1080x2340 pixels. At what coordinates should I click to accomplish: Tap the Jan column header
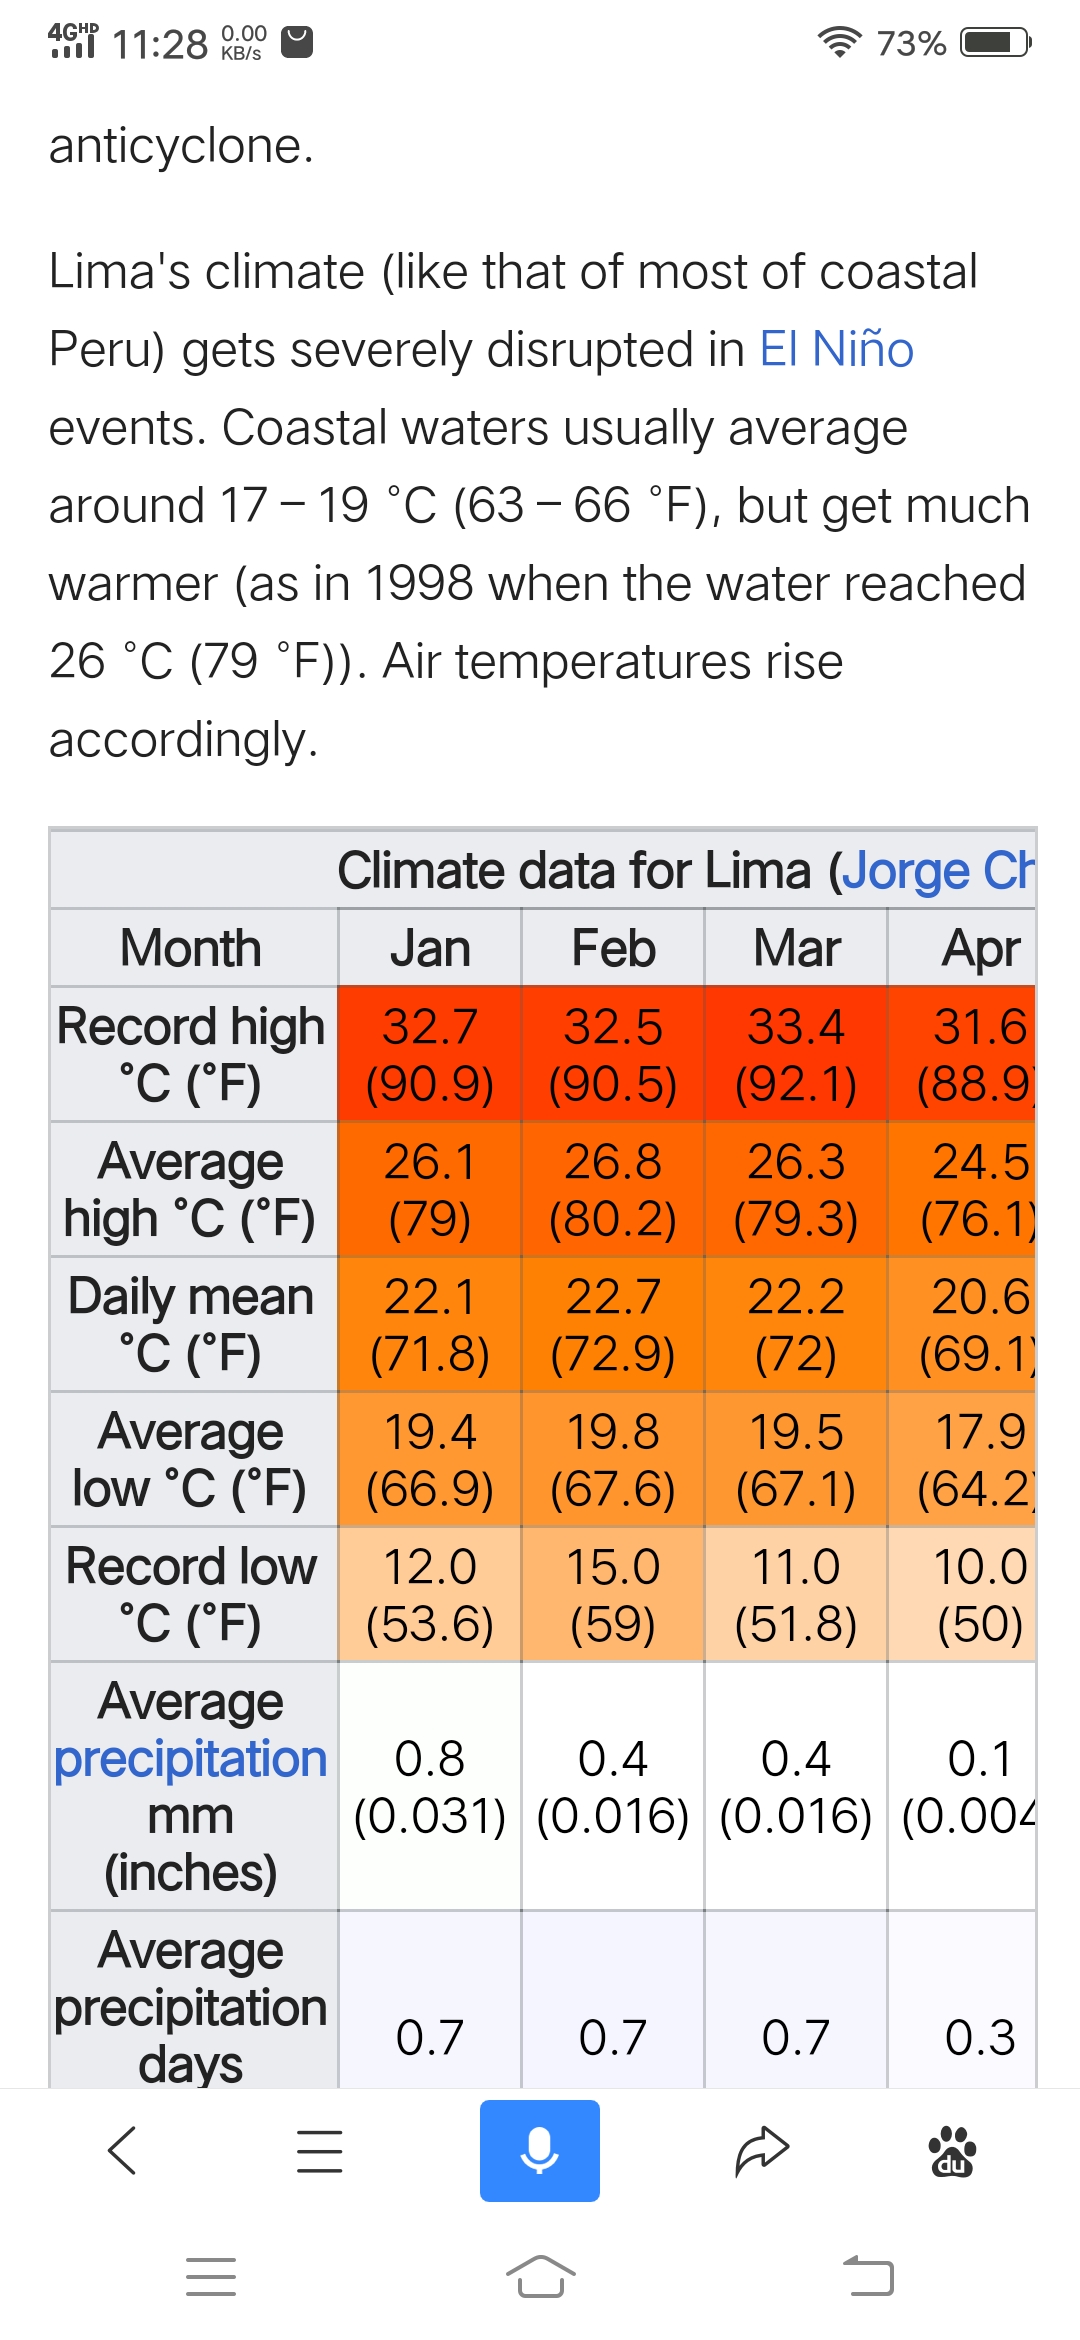430,948
